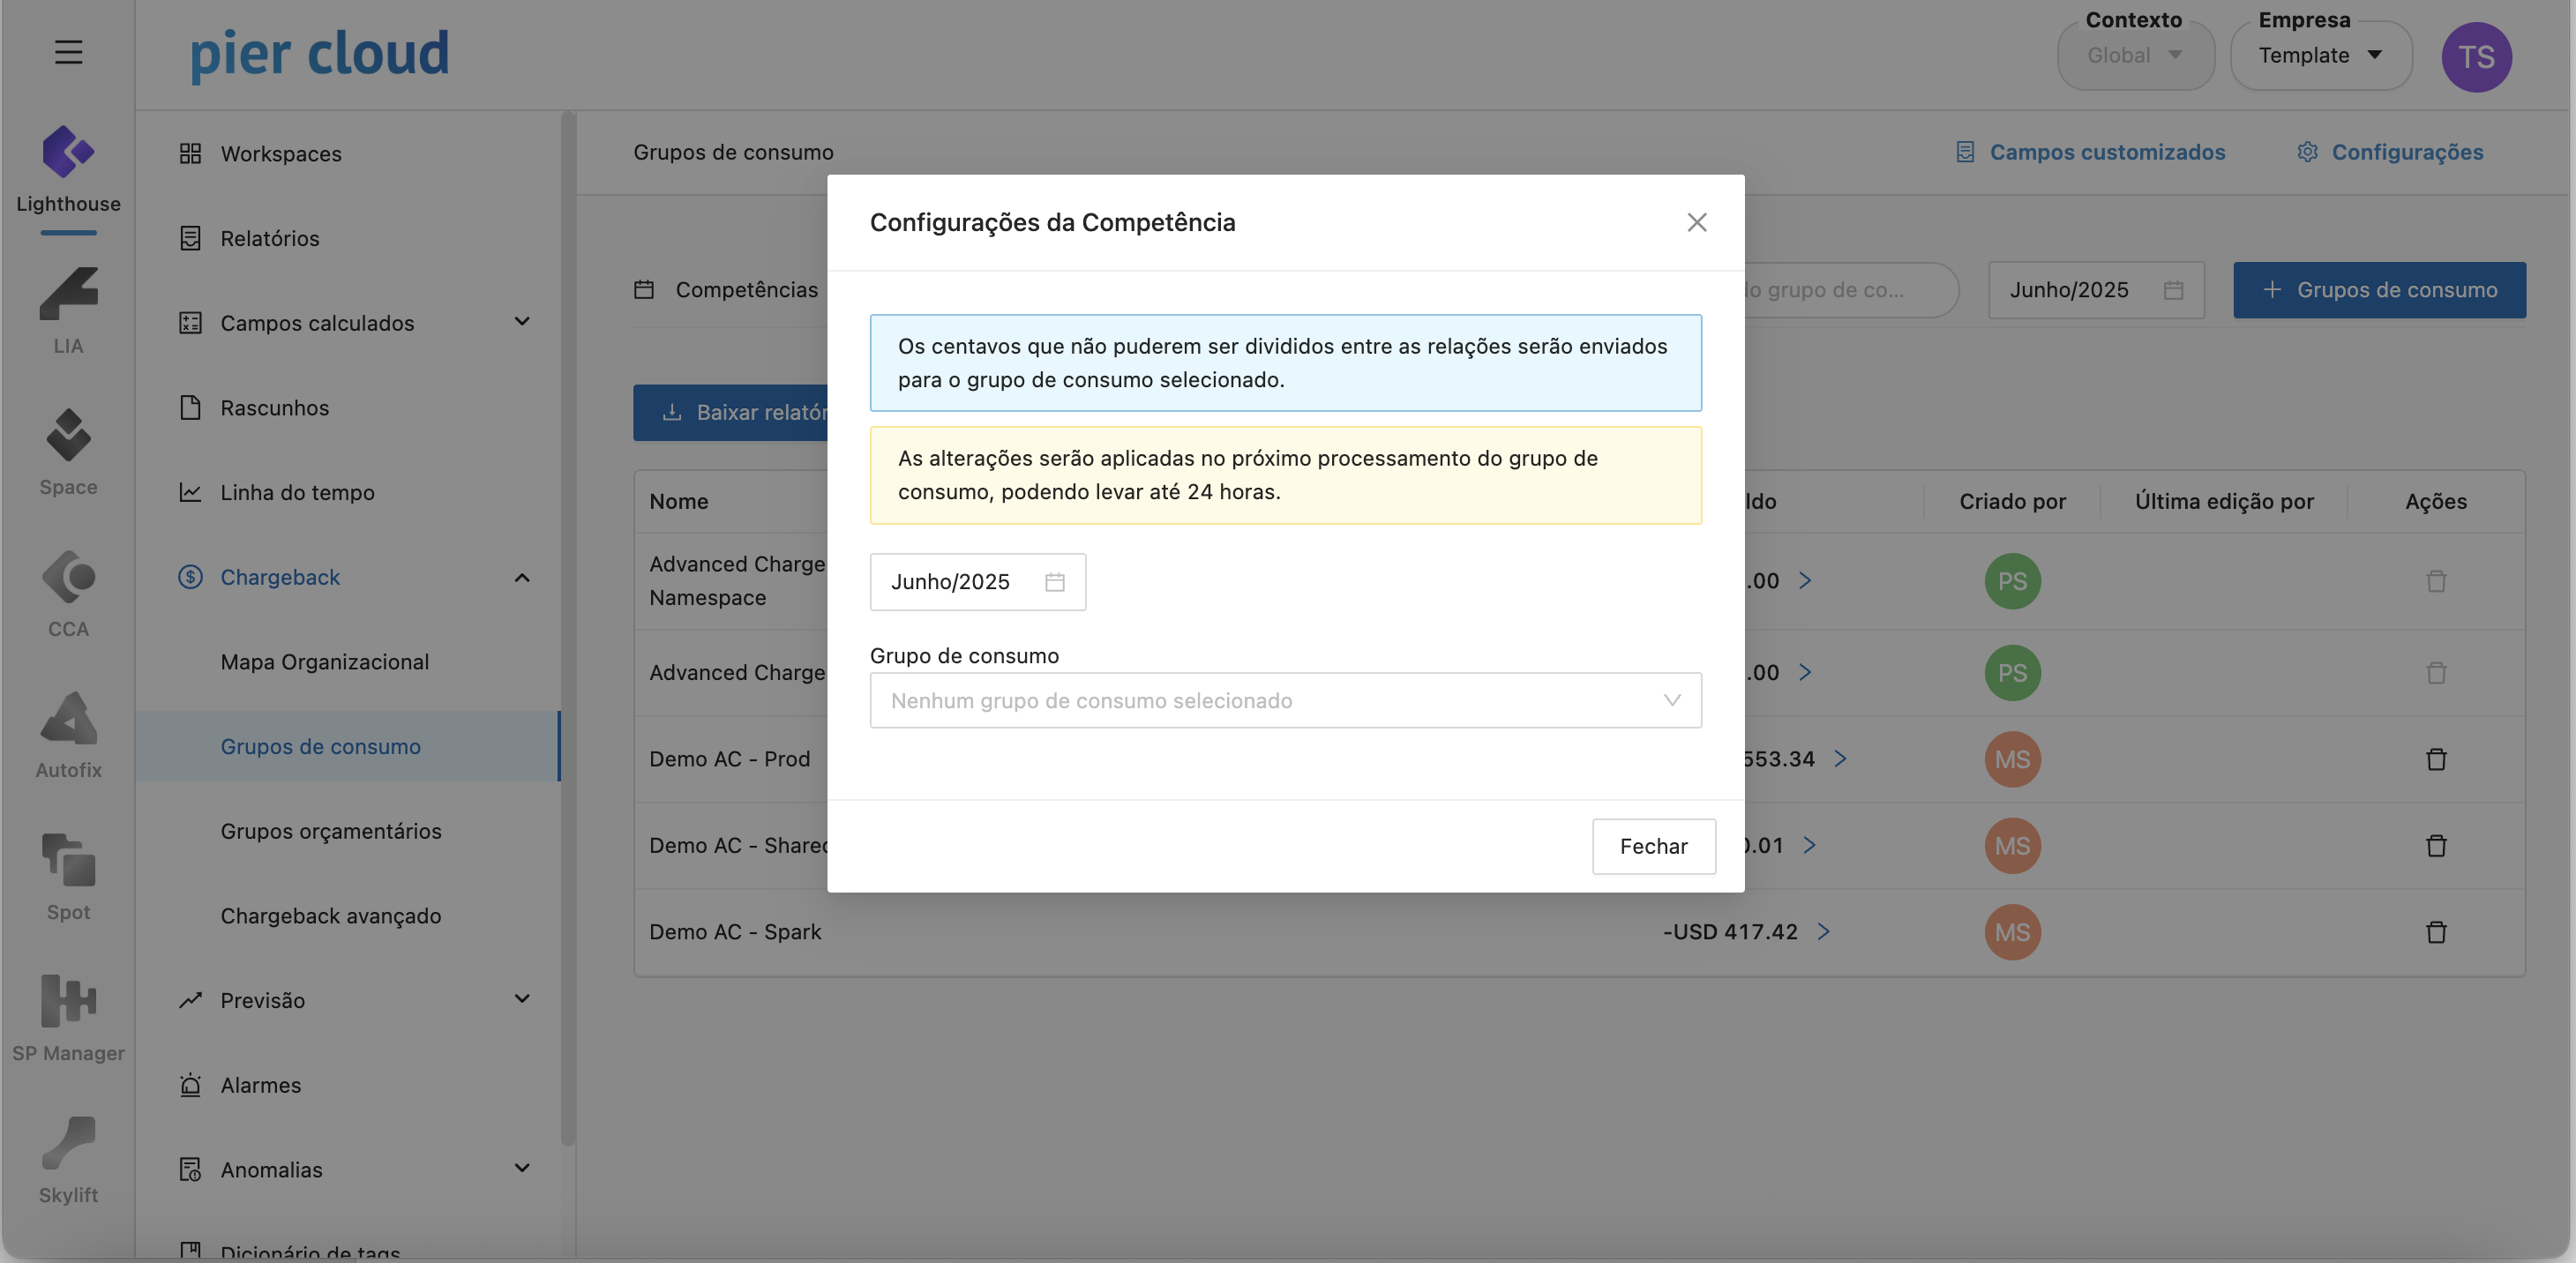This screenshot has height=1263, width=2576.
Task: Click the Skylift product icon
Action: point(68,1144)
